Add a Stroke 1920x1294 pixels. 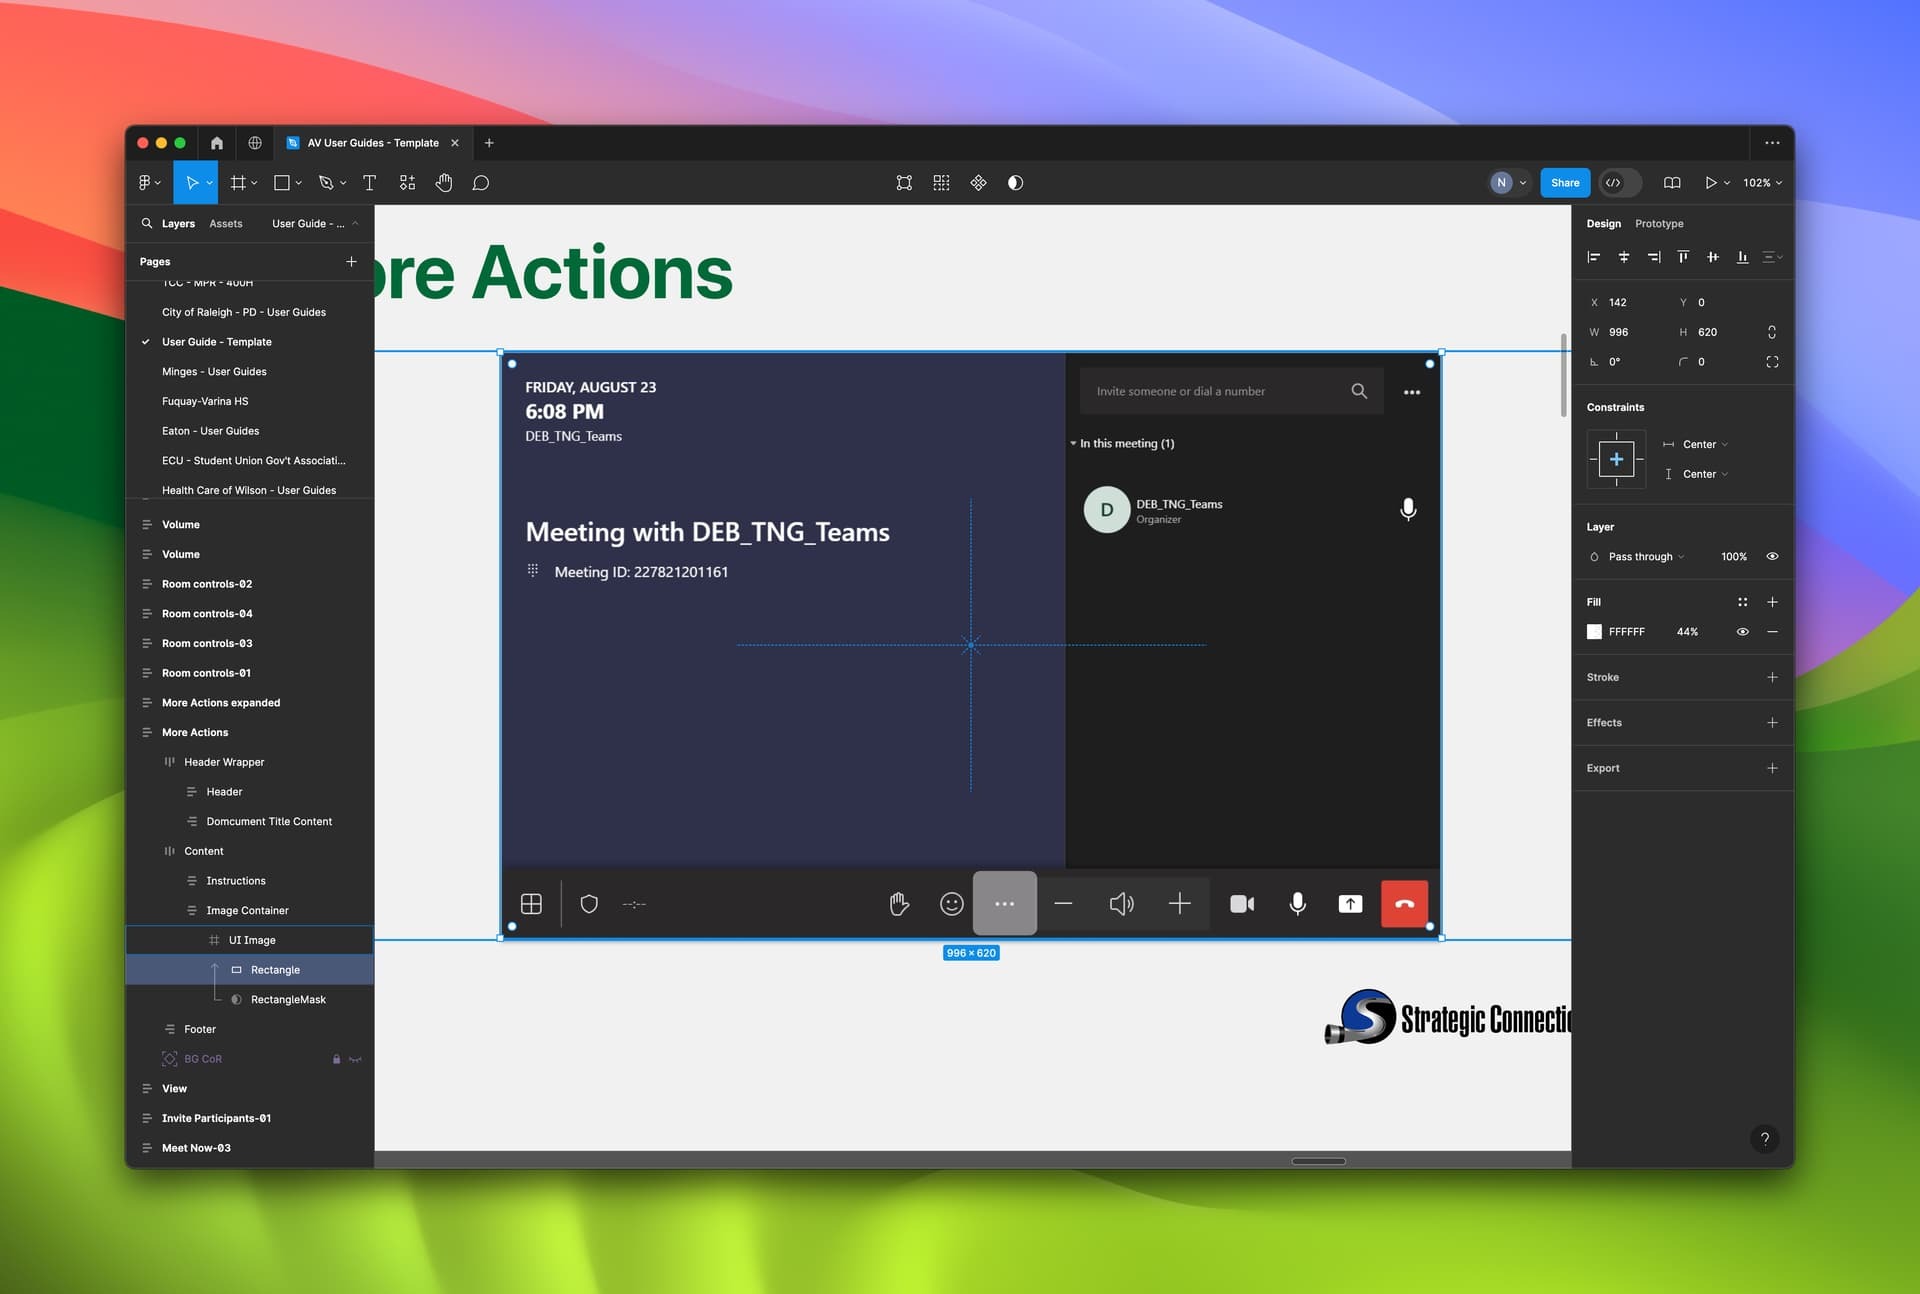click(1772, 677)
